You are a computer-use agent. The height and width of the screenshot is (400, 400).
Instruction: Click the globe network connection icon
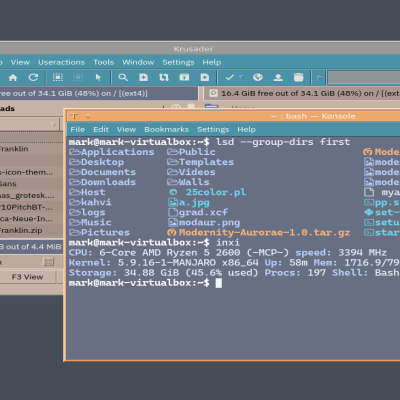(258, 77)
